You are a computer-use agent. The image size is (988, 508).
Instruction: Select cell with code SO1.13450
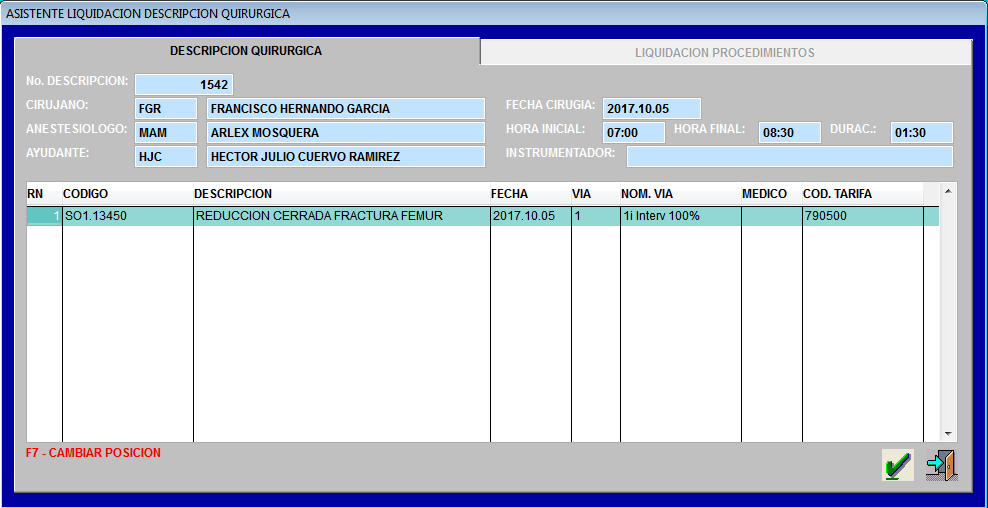tap(128, 216)
